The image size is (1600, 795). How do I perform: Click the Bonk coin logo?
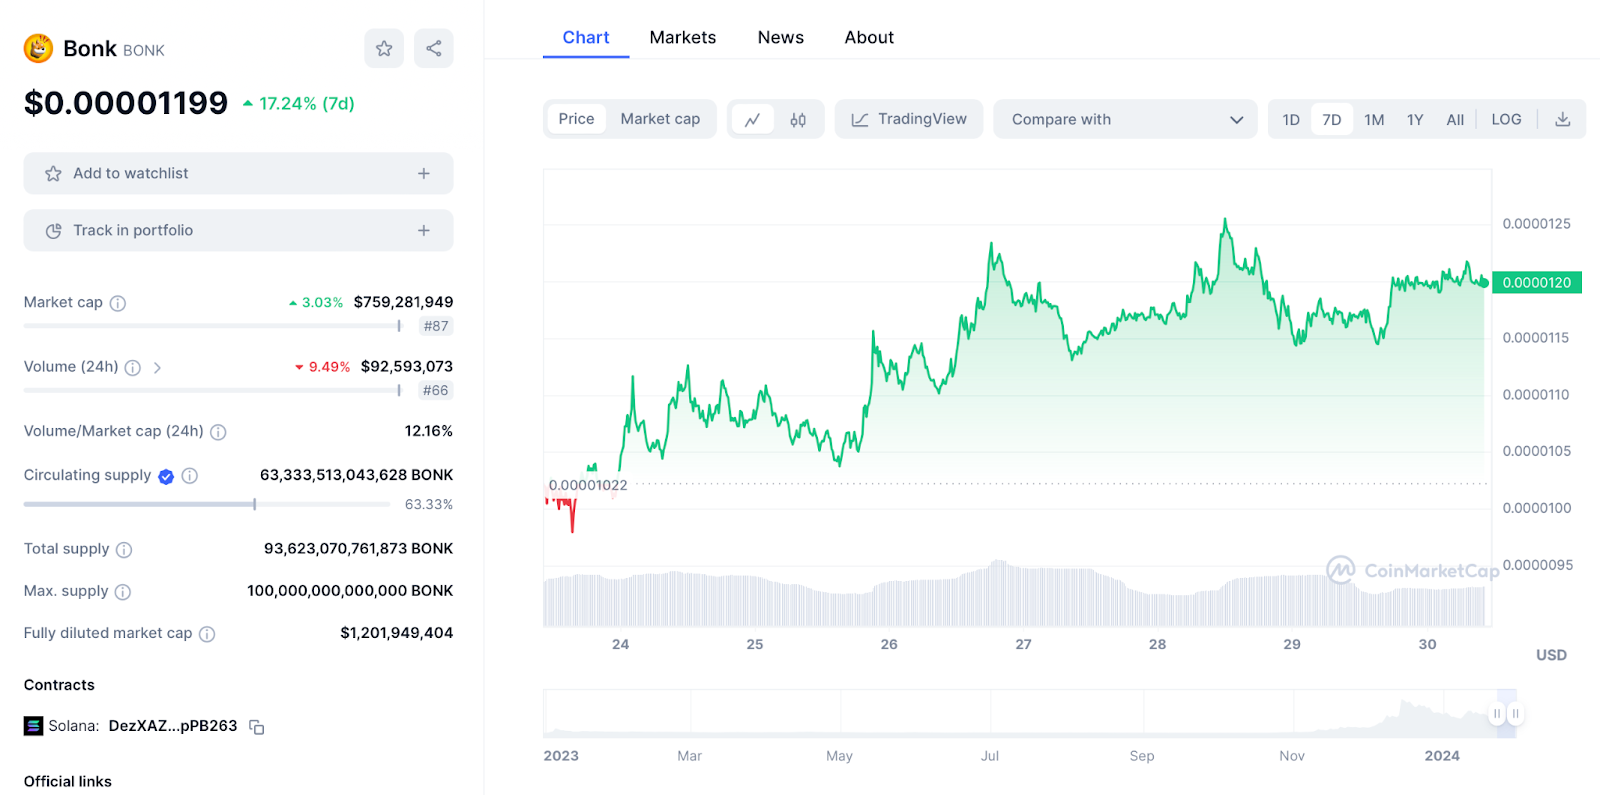[x=38, y=48]
